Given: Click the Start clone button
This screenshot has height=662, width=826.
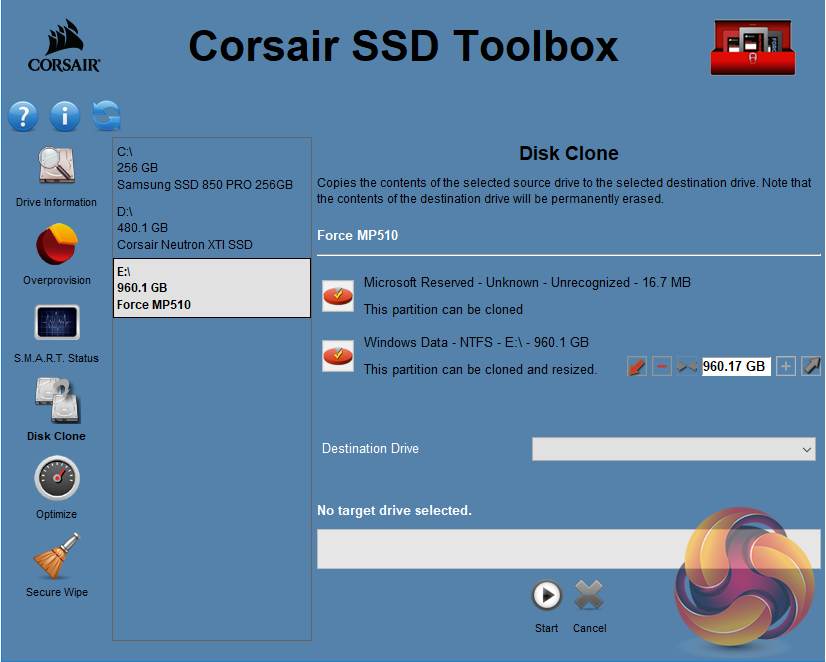Looking at the screenshot, I should [x=546, y=597].
